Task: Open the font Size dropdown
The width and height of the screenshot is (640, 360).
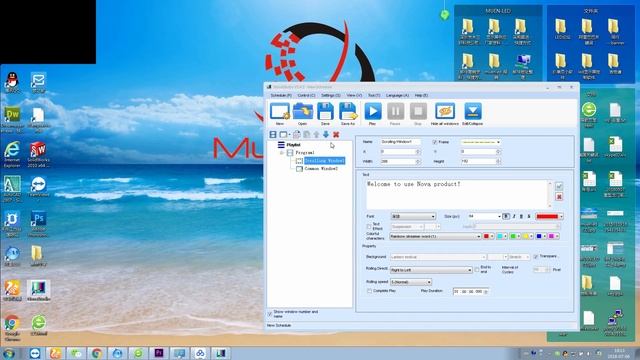Action: pos(484,216)
